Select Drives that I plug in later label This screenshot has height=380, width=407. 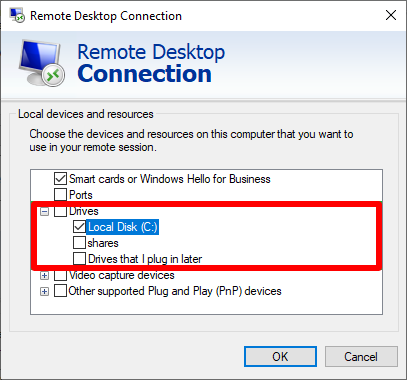(145, 259)
